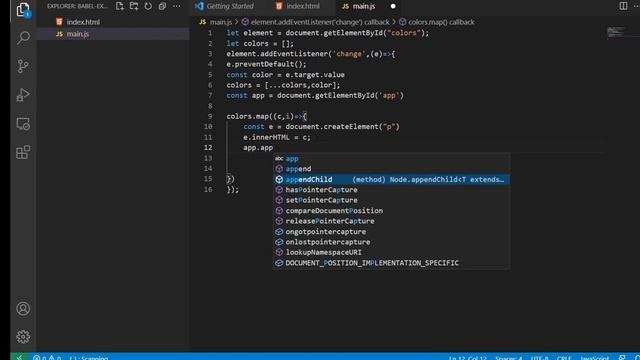640x360 pixels.
Task: Open the Search view in activity bar
Action: pos(23,38)
